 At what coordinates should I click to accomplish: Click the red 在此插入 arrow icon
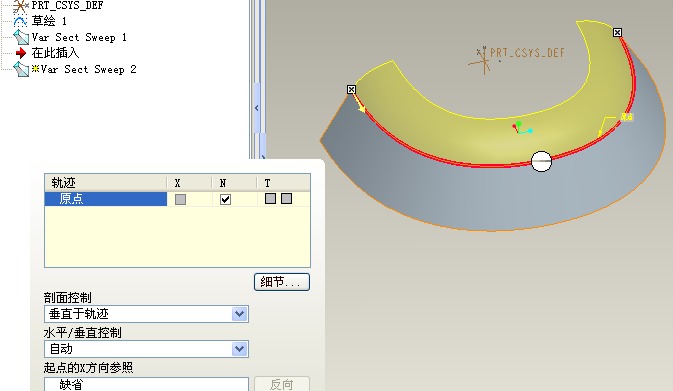pyautogui.click(x=21, y=53)
